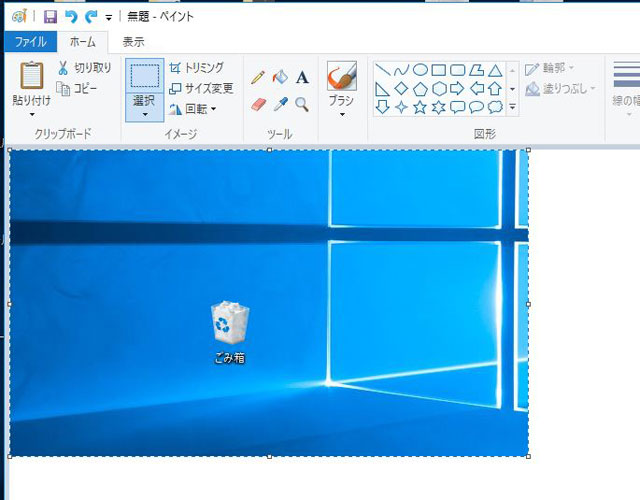Redo the last undone action

pyautogui.click(x=91, y=17)
